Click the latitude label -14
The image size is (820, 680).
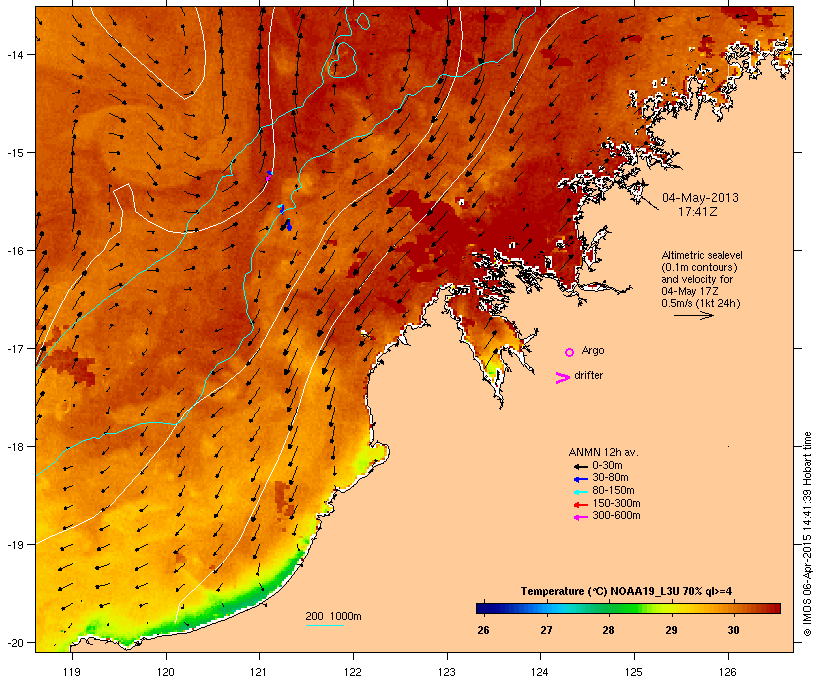pos(14,54)
